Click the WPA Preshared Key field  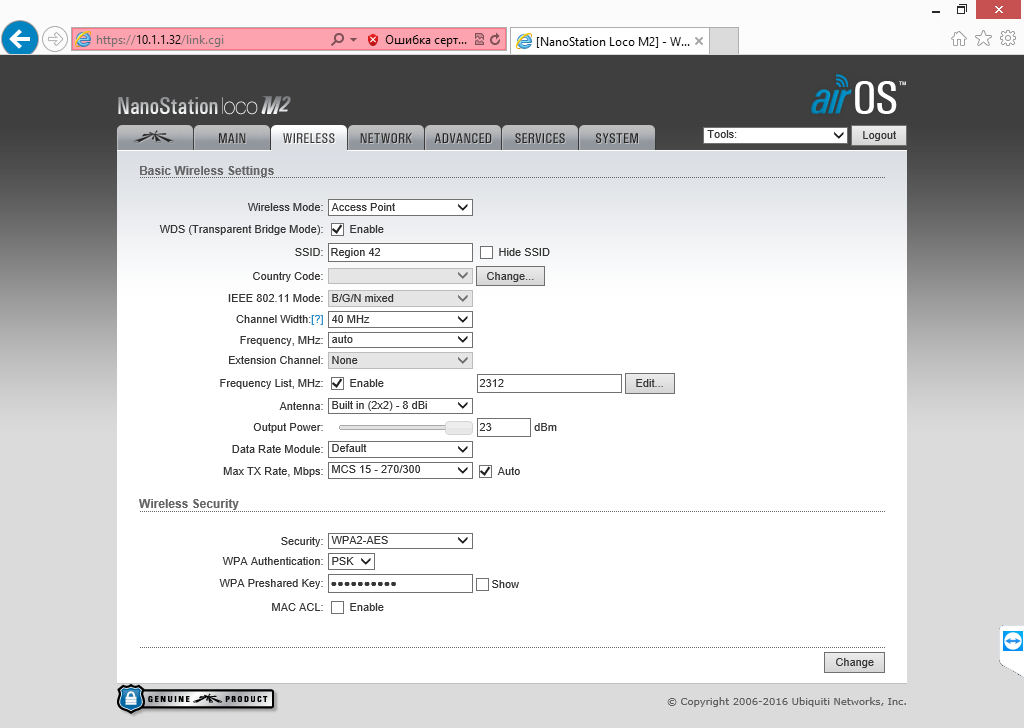400,583
